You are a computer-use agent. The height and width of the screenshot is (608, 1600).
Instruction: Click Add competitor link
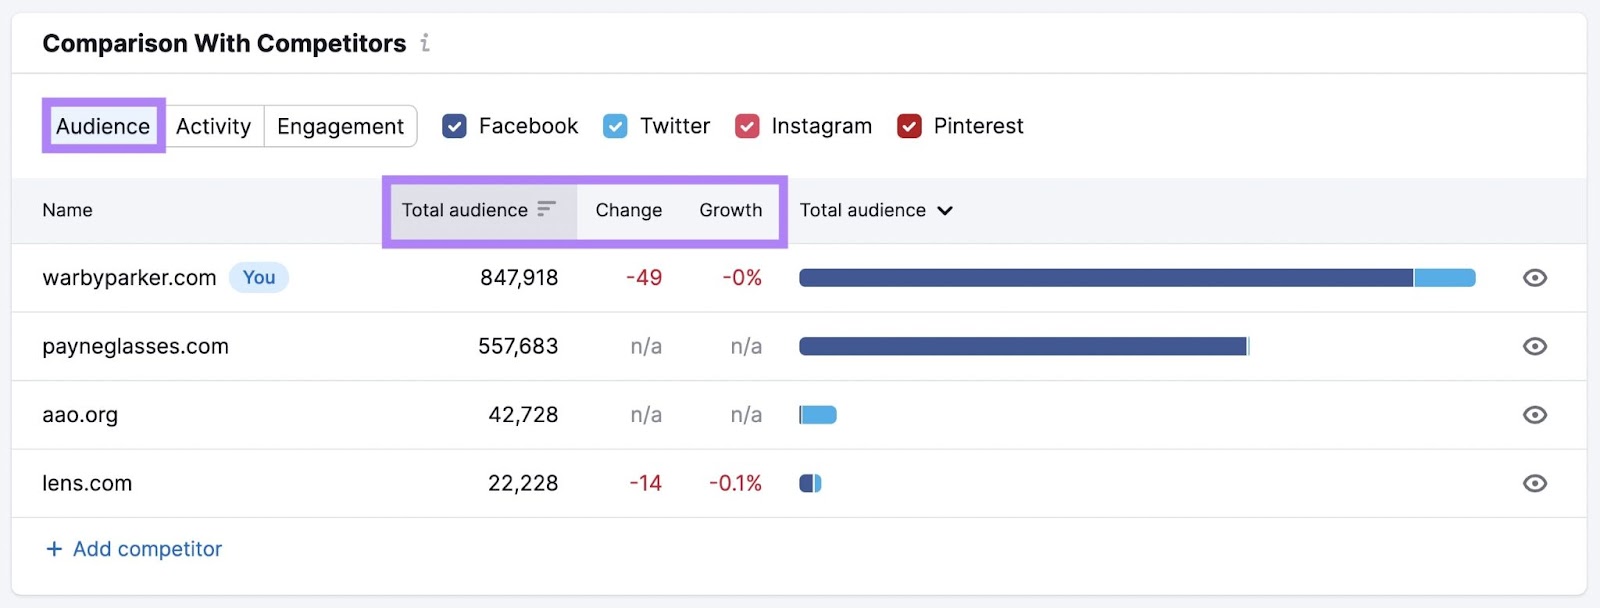[x=147, y=549]
